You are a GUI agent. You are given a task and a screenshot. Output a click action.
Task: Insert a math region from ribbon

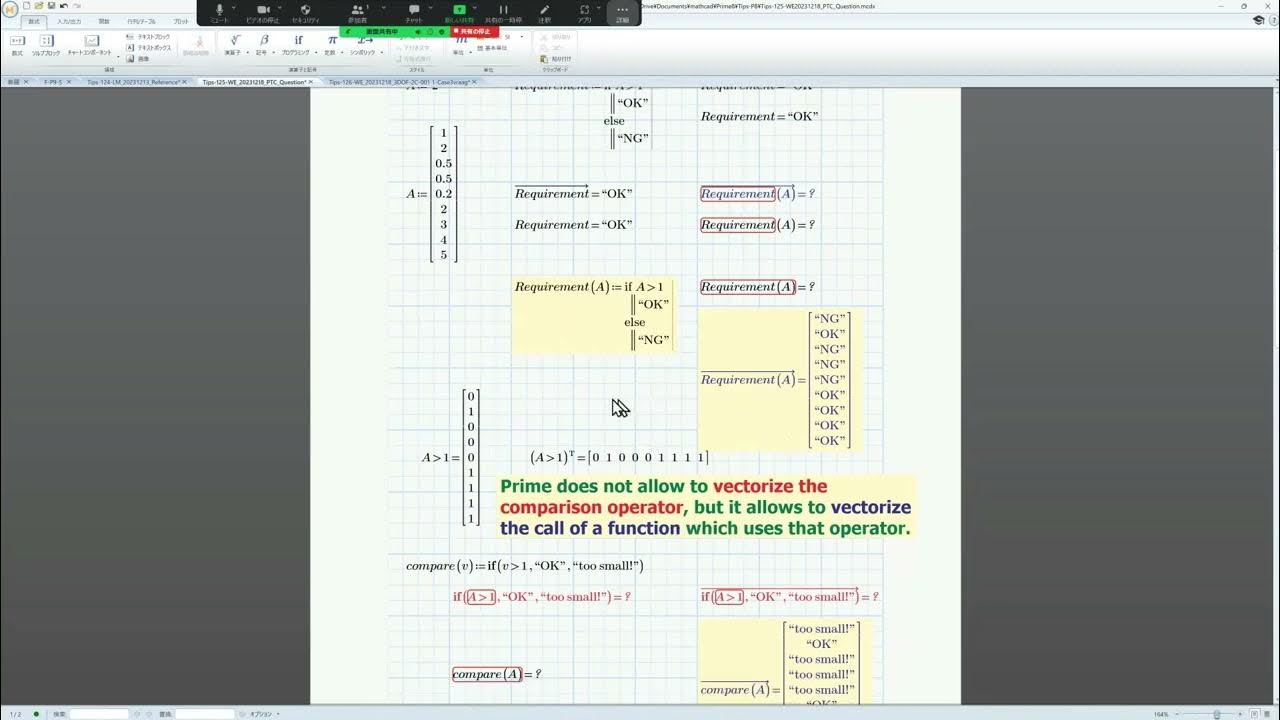(x=17, y=44)
